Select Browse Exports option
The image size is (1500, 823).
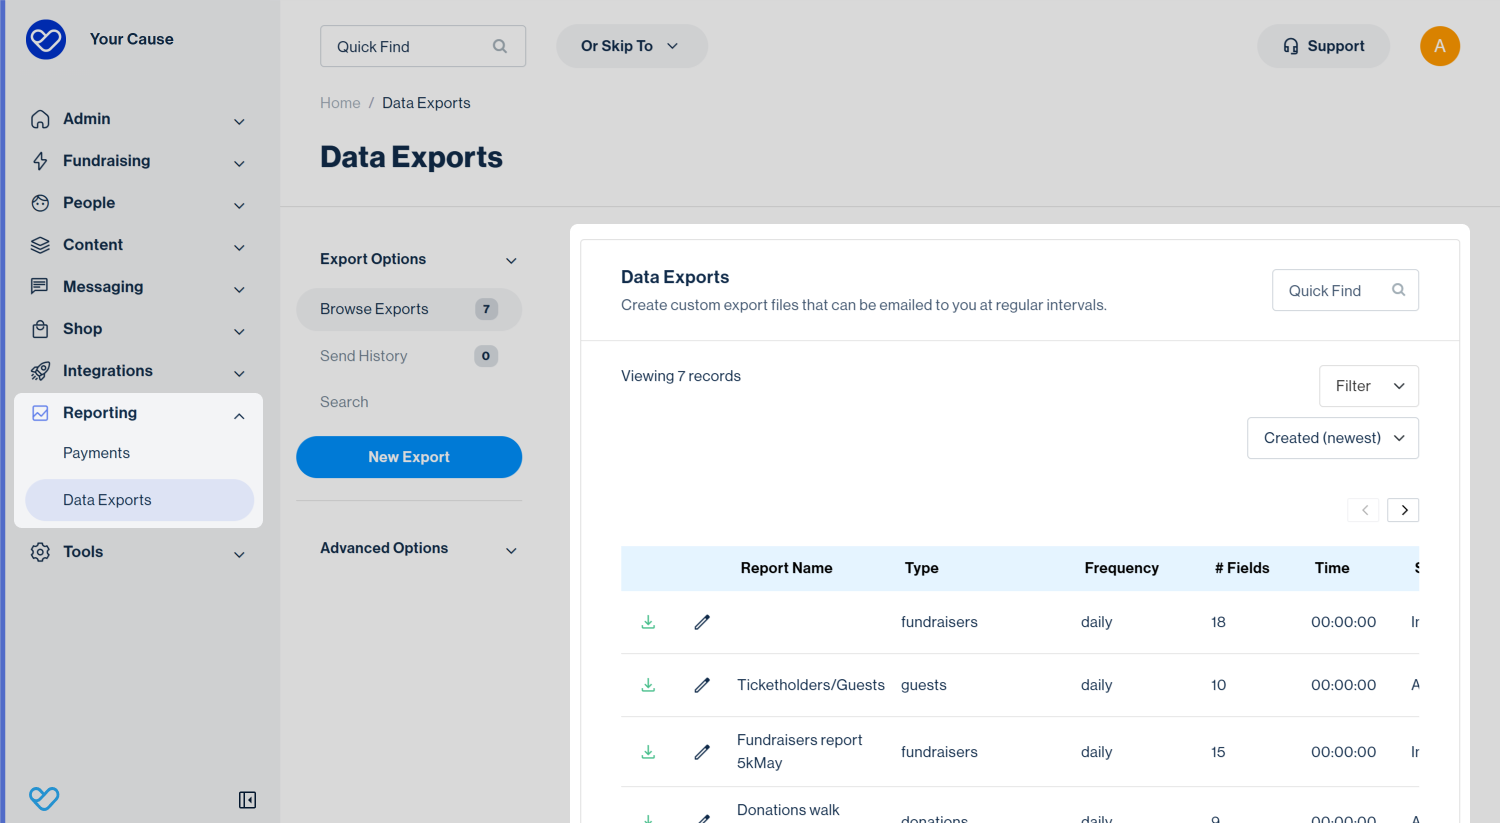(409, 309)
